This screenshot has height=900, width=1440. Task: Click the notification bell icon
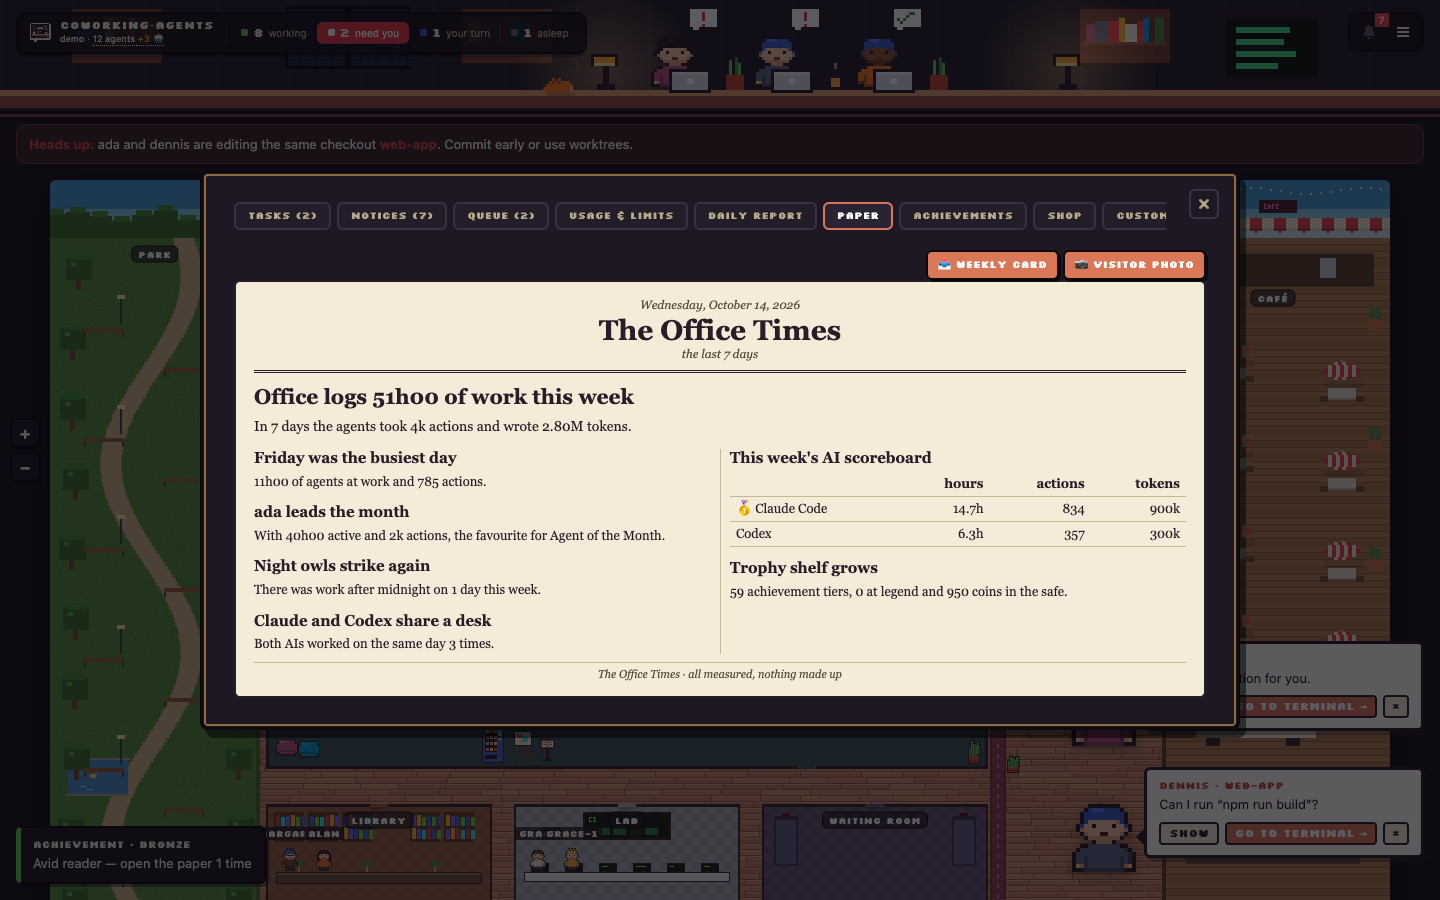1369,32
